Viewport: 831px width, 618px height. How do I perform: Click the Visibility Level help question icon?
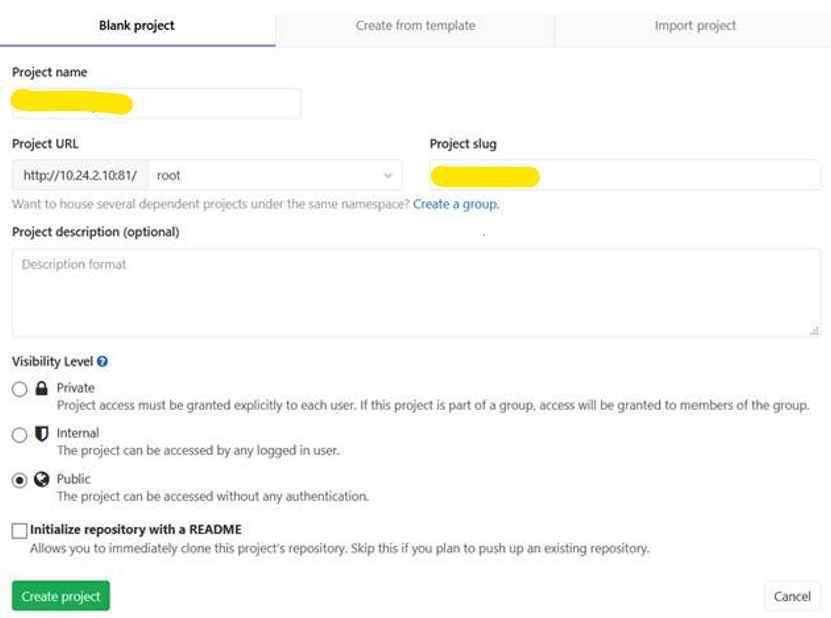coord(102,362)
